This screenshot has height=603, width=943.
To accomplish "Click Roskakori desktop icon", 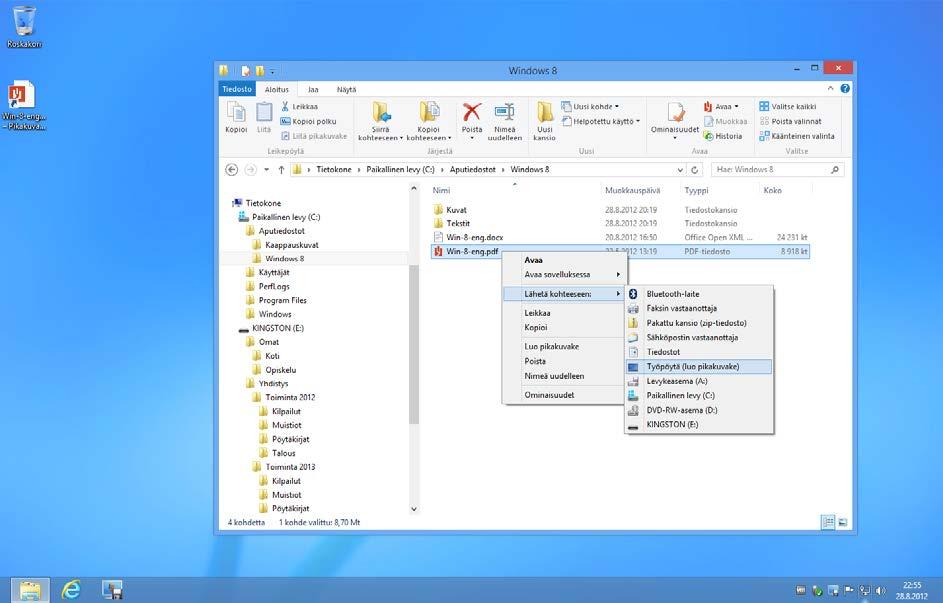I will pyautogui.click(x=24, y=27).
